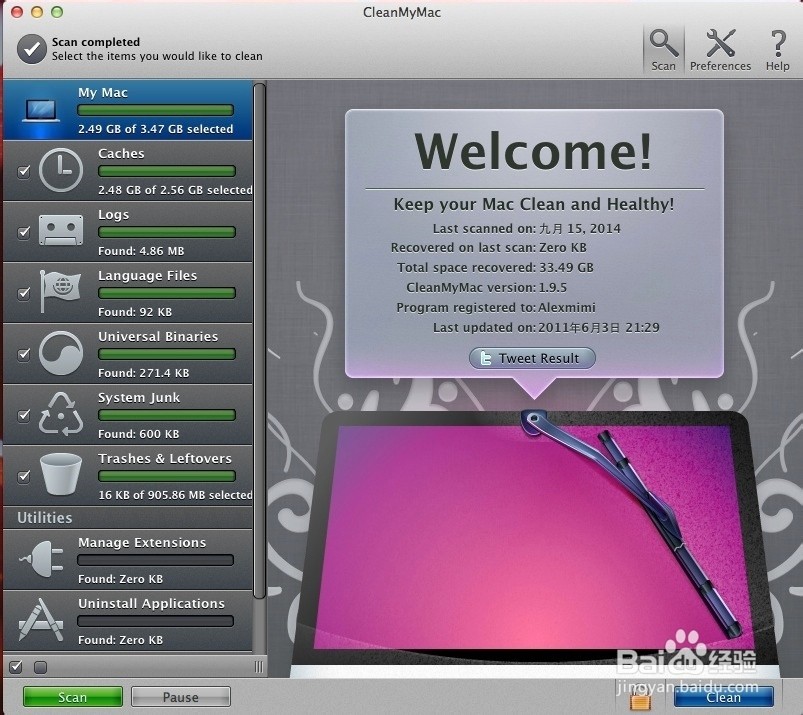The height and width of the screenshot is (715, 803).
Task: Click the 'Found: 4.86 MB' Logs value
Action: 141,251
